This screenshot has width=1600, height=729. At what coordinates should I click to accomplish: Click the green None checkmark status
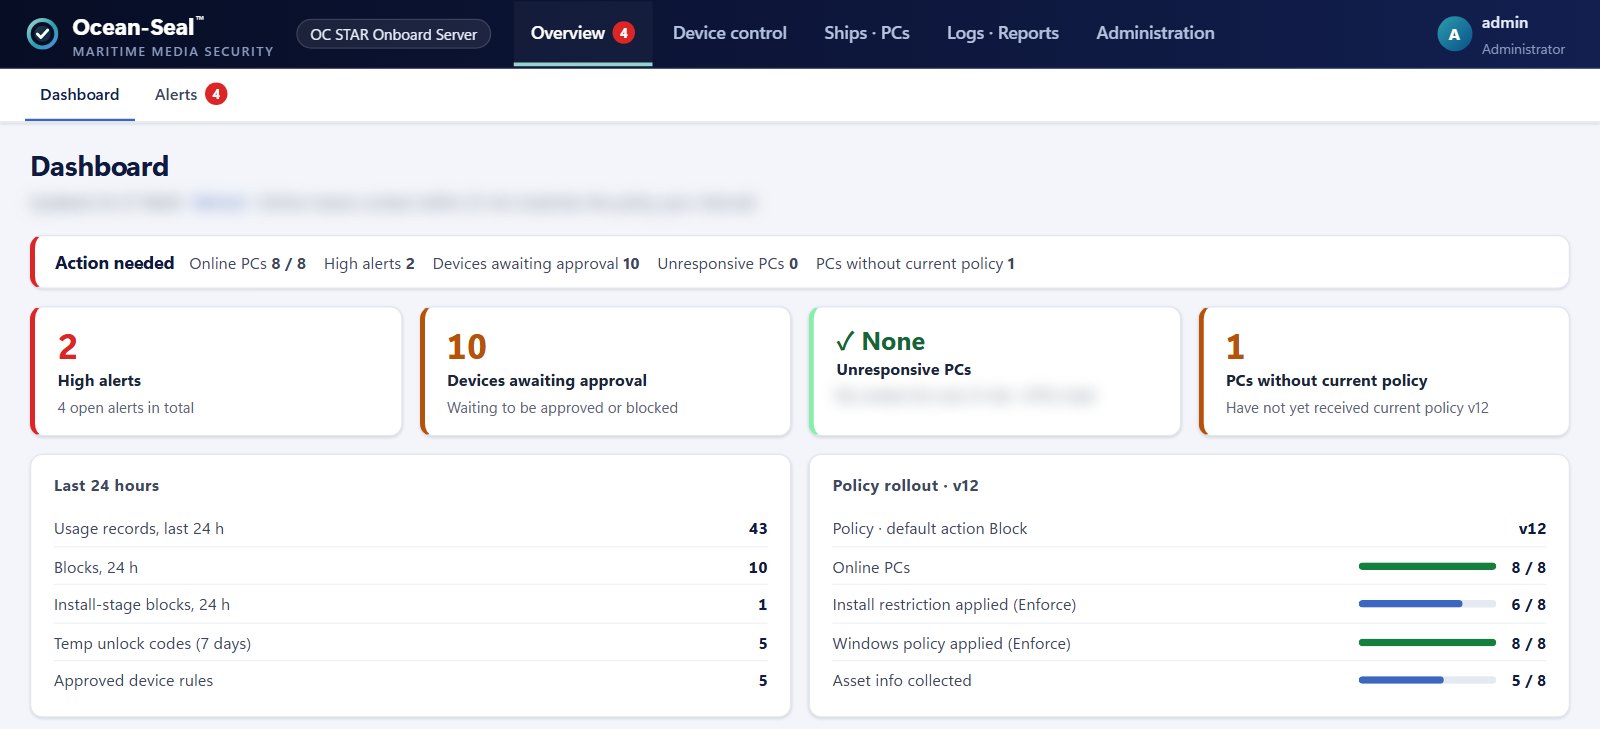[880, 342]
